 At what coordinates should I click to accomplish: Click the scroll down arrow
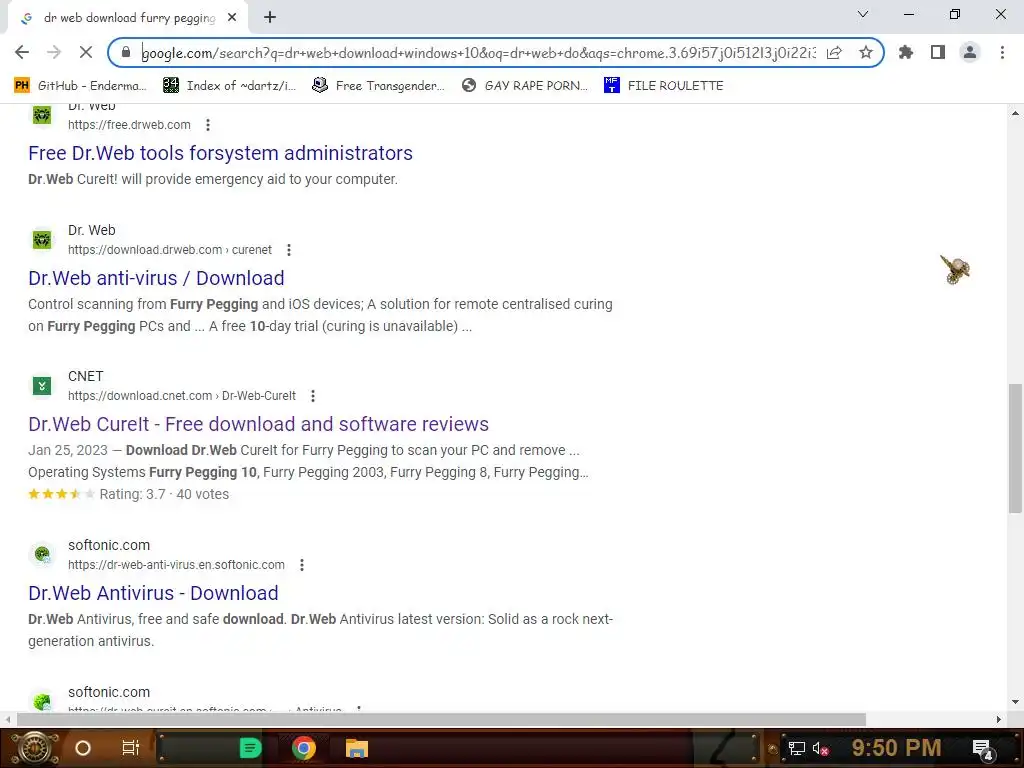1015,703
